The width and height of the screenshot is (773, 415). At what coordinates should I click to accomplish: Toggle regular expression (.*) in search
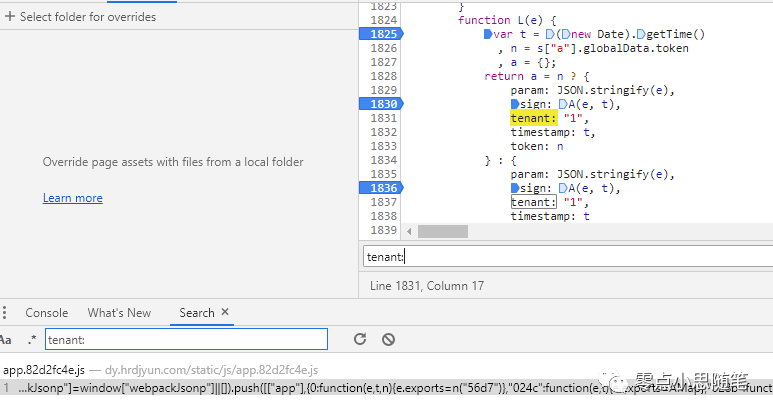coord(32,340)
